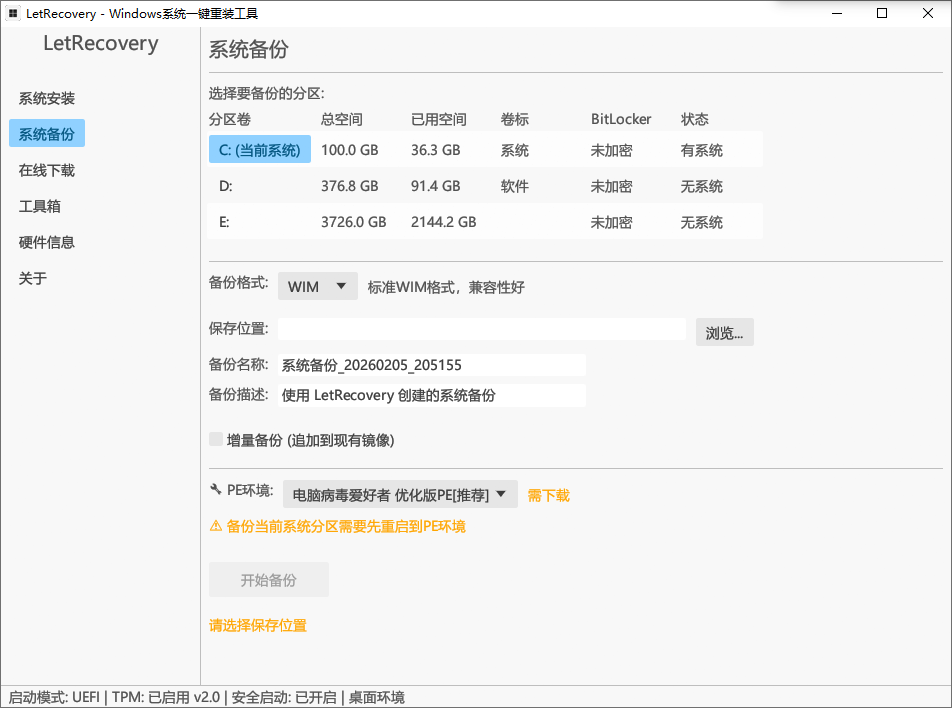952x708 pixels.
Task: Open the 系统安装 section in sidebar
Action: pos(46,98)
